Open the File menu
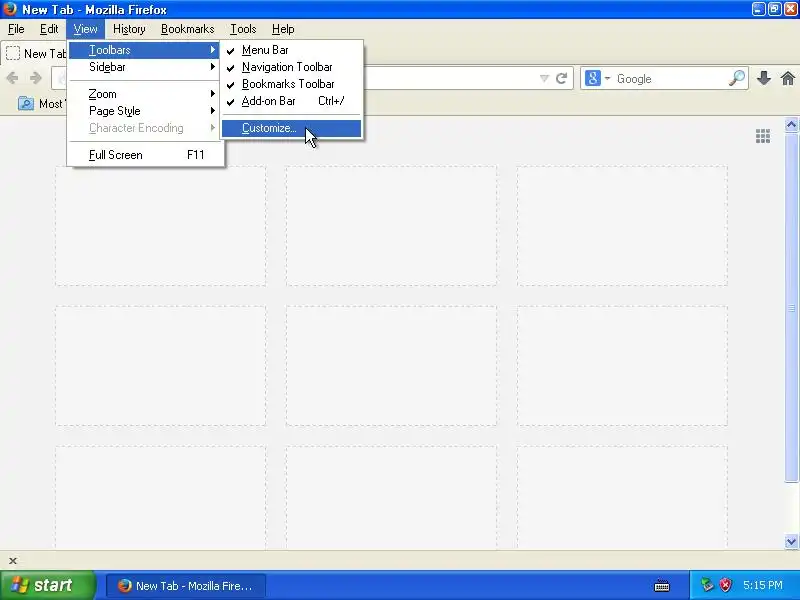This screenshot has width=800, height=600. click(x=16, y=29)
